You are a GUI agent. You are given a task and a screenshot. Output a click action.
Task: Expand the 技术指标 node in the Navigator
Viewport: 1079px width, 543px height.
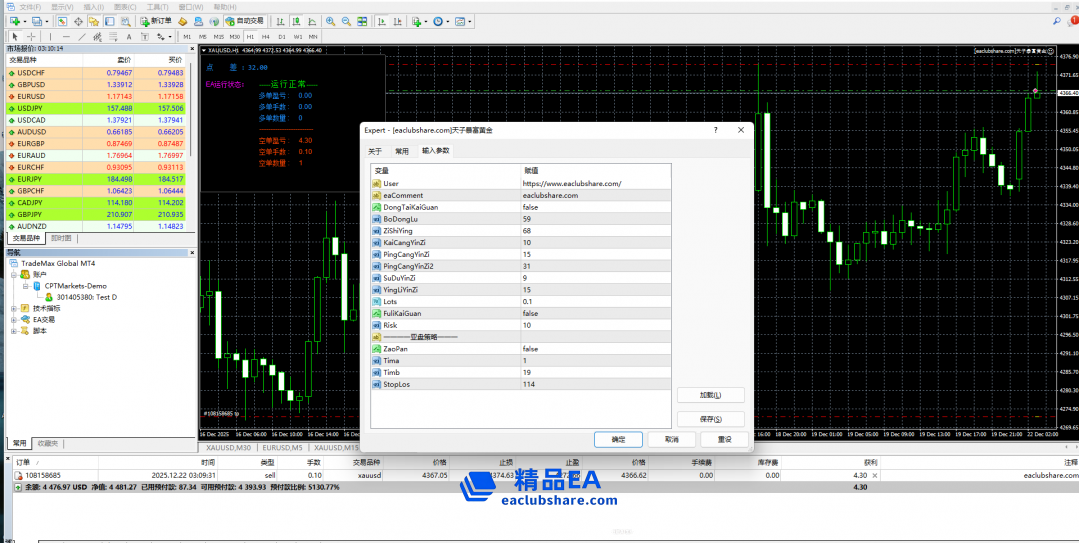(x=14, y=308)
